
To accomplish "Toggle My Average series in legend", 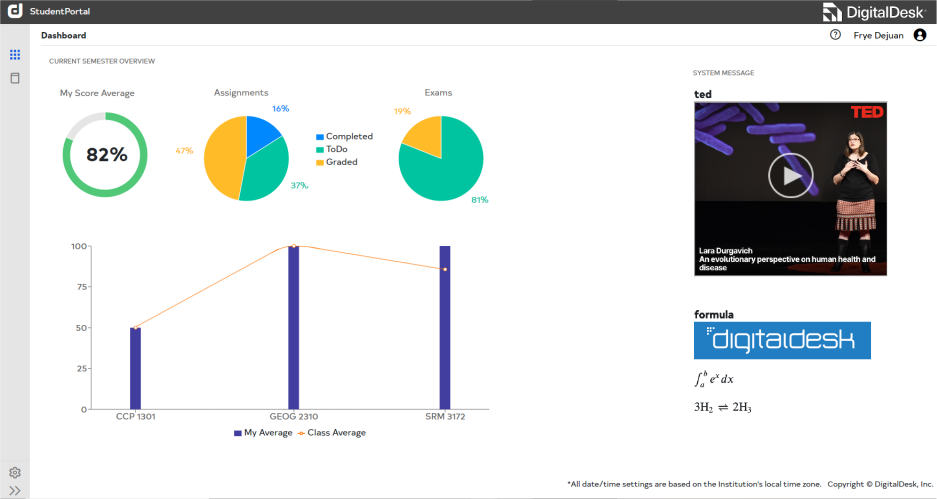I will (263, 433).
